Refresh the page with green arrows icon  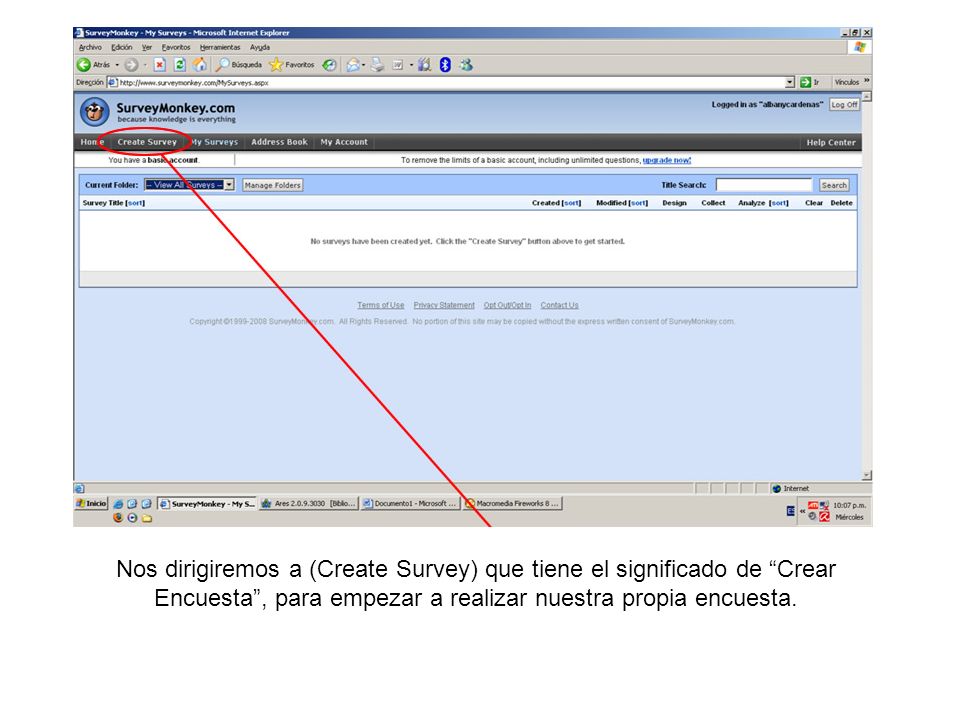(179, 65)
